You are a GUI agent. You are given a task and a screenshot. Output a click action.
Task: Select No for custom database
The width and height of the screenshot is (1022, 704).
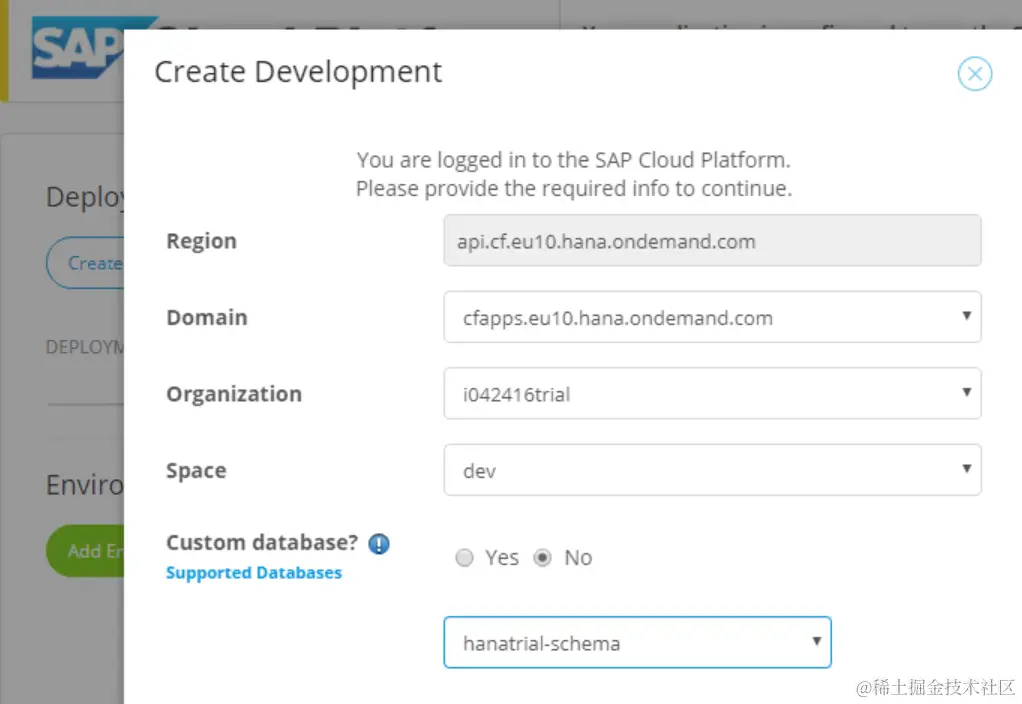[542, 558]
